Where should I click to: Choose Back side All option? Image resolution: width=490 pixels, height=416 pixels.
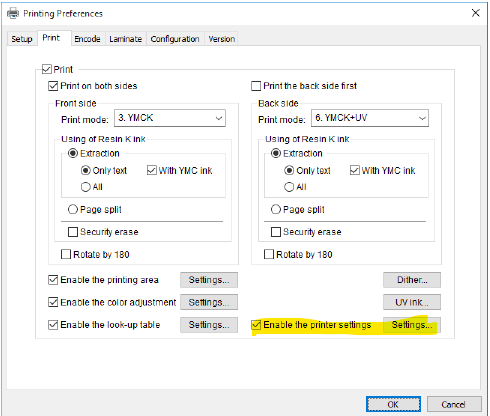click(289, 187)
